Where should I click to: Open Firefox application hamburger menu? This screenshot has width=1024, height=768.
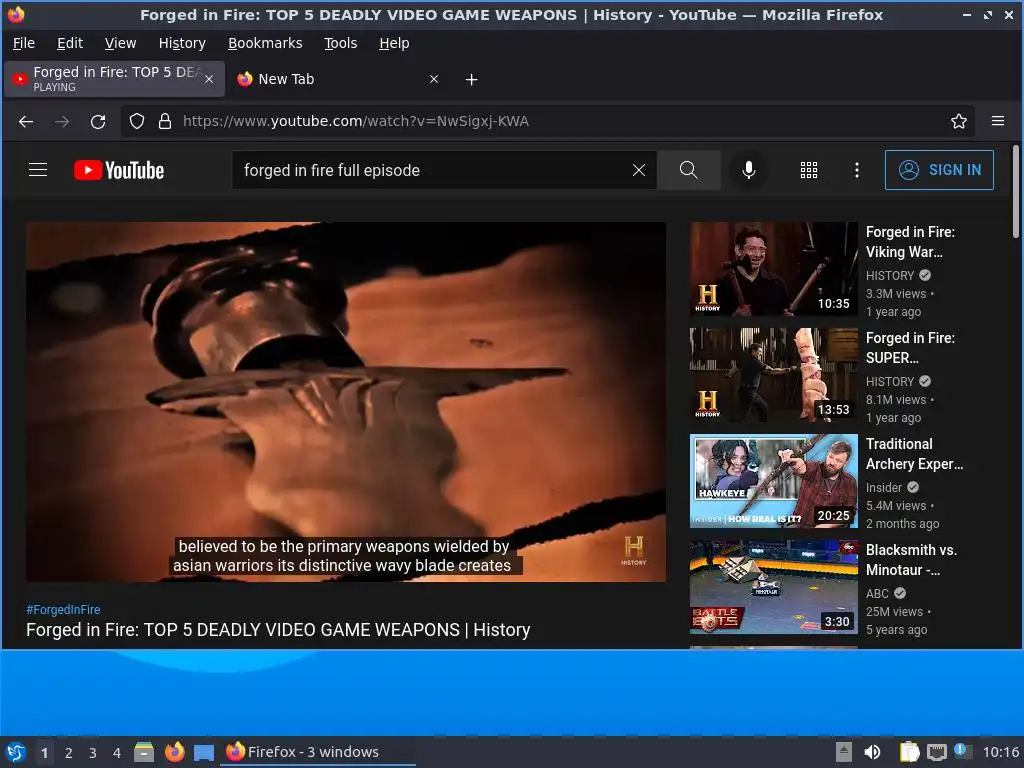998,121
